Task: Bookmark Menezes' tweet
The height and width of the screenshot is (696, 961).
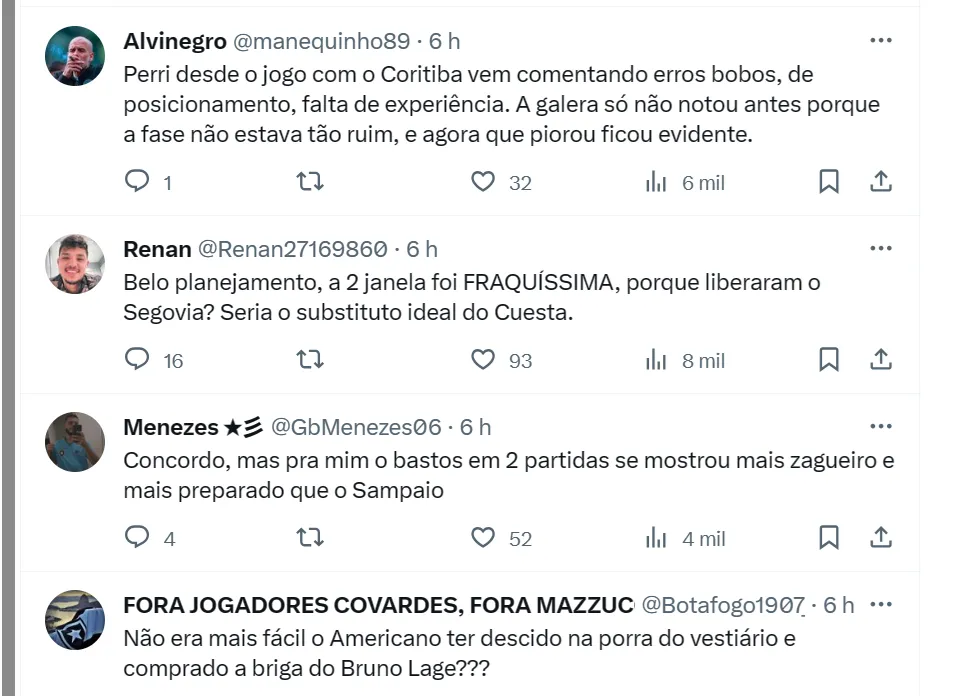Action: (829, 538)
